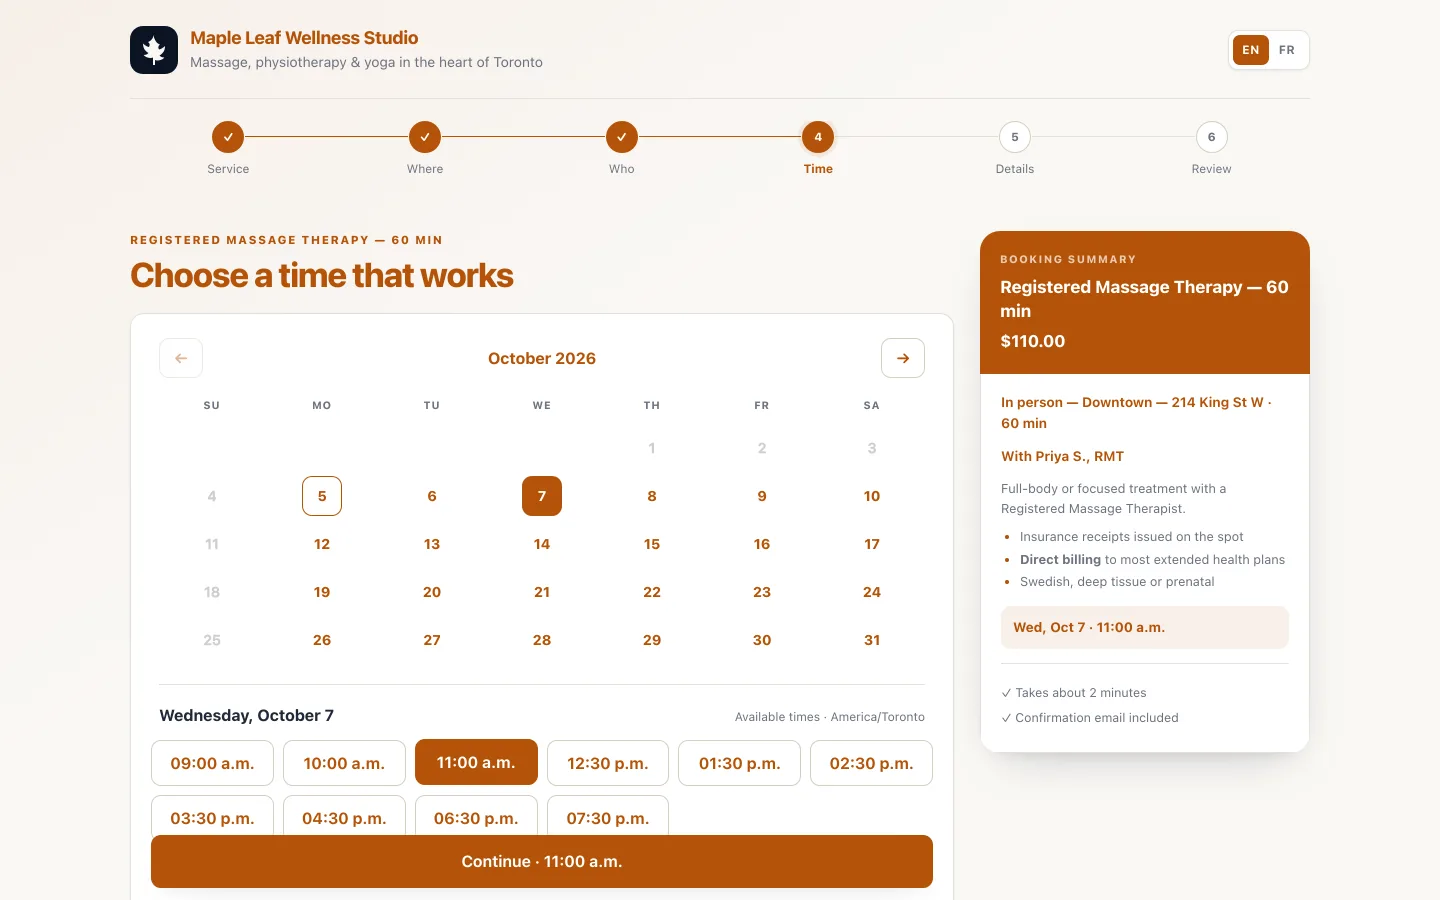The height and width of the screenshot is (900, 1440).
Task: Select the 01:30 p.m. time slot
Action: 740,763
